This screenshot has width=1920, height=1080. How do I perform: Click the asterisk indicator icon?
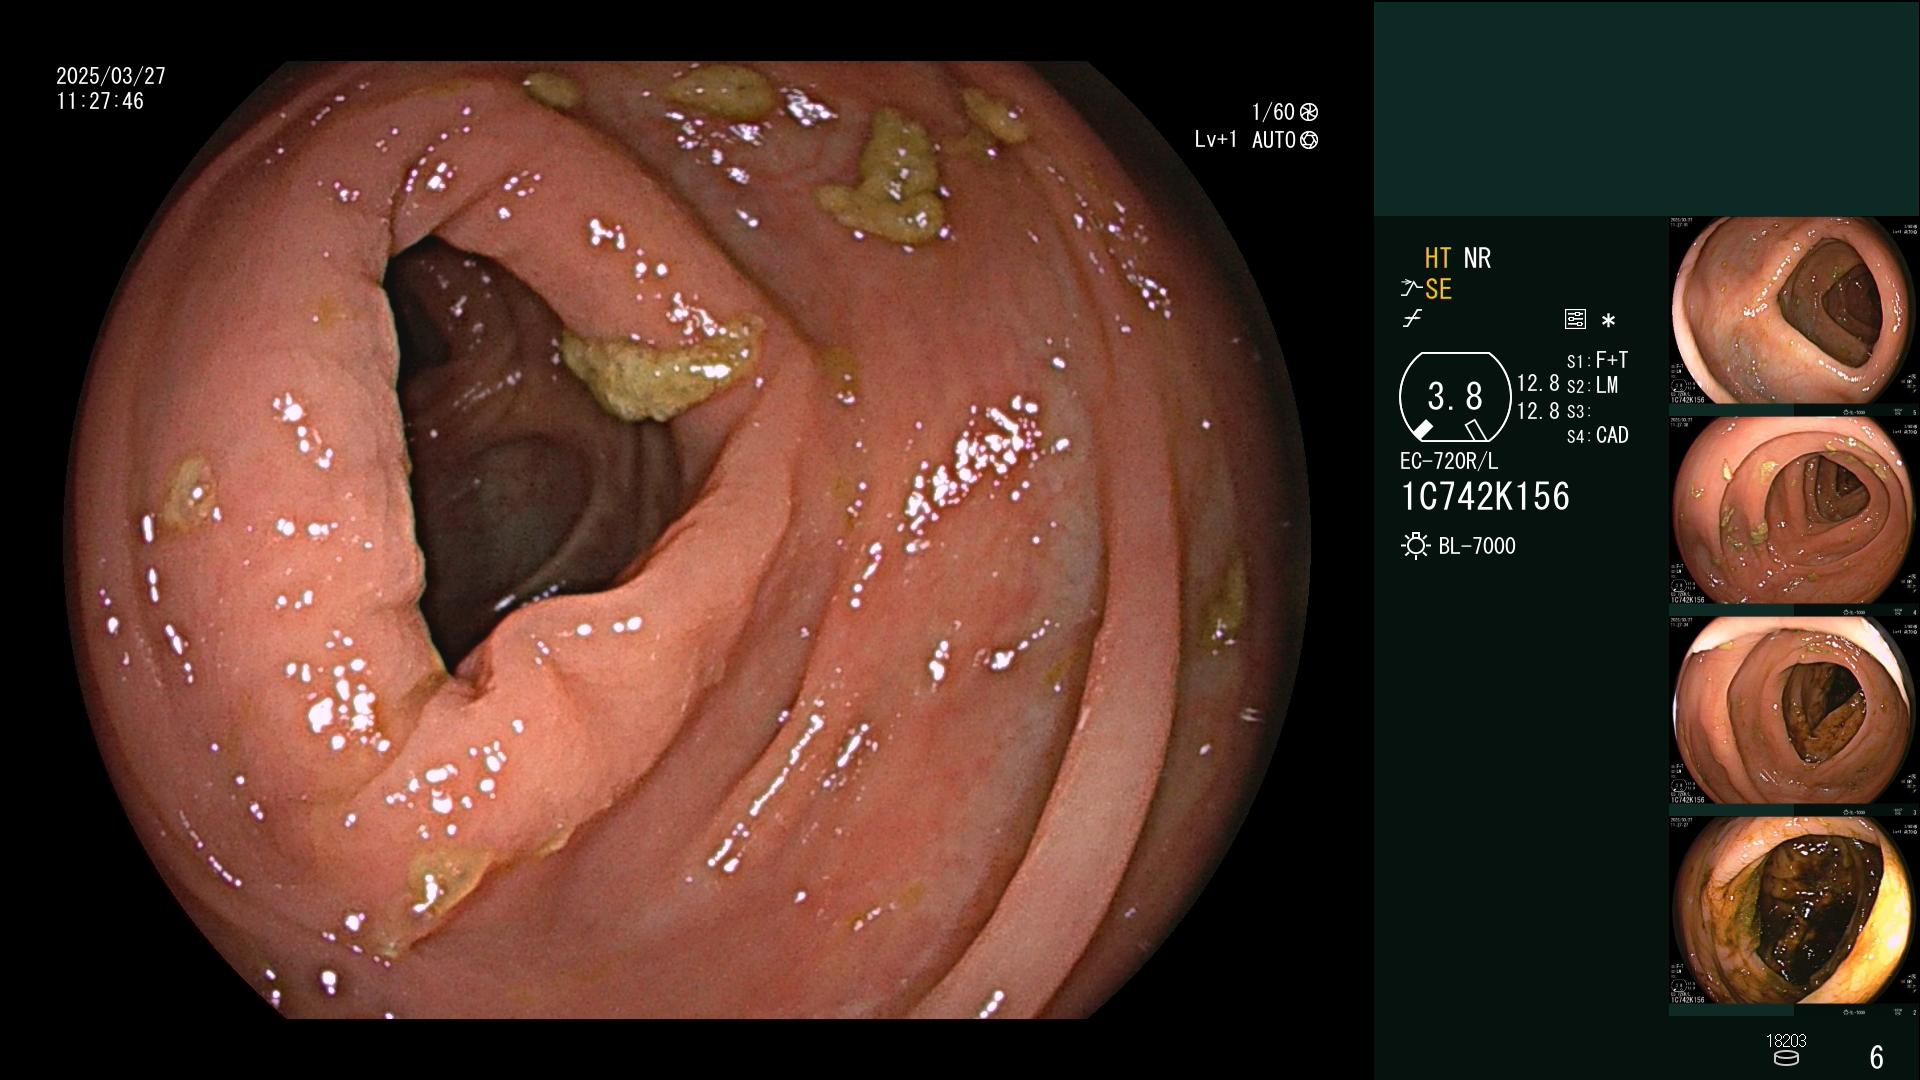tap(1608, 321)
